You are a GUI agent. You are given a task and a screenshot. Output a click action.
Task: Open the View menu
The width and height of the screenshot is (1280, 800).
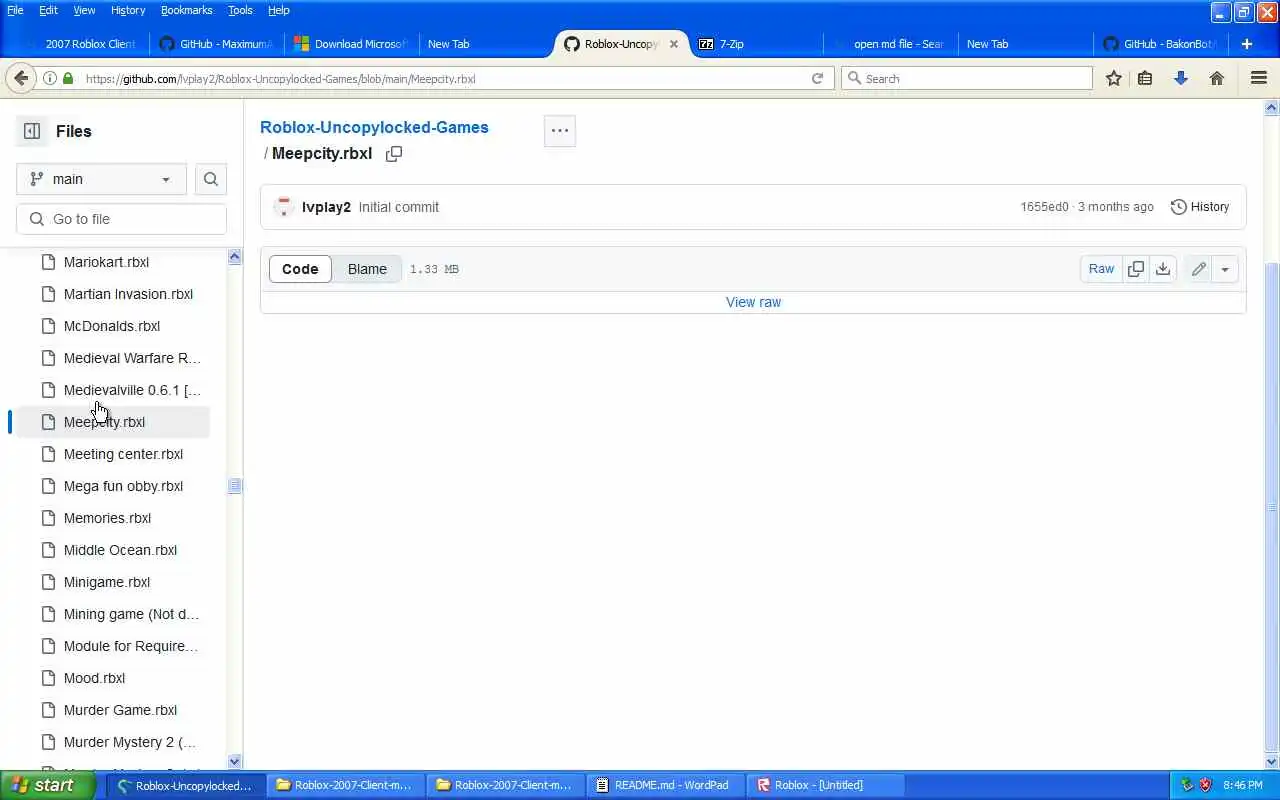pyautogui.click(x=84, y=10)
